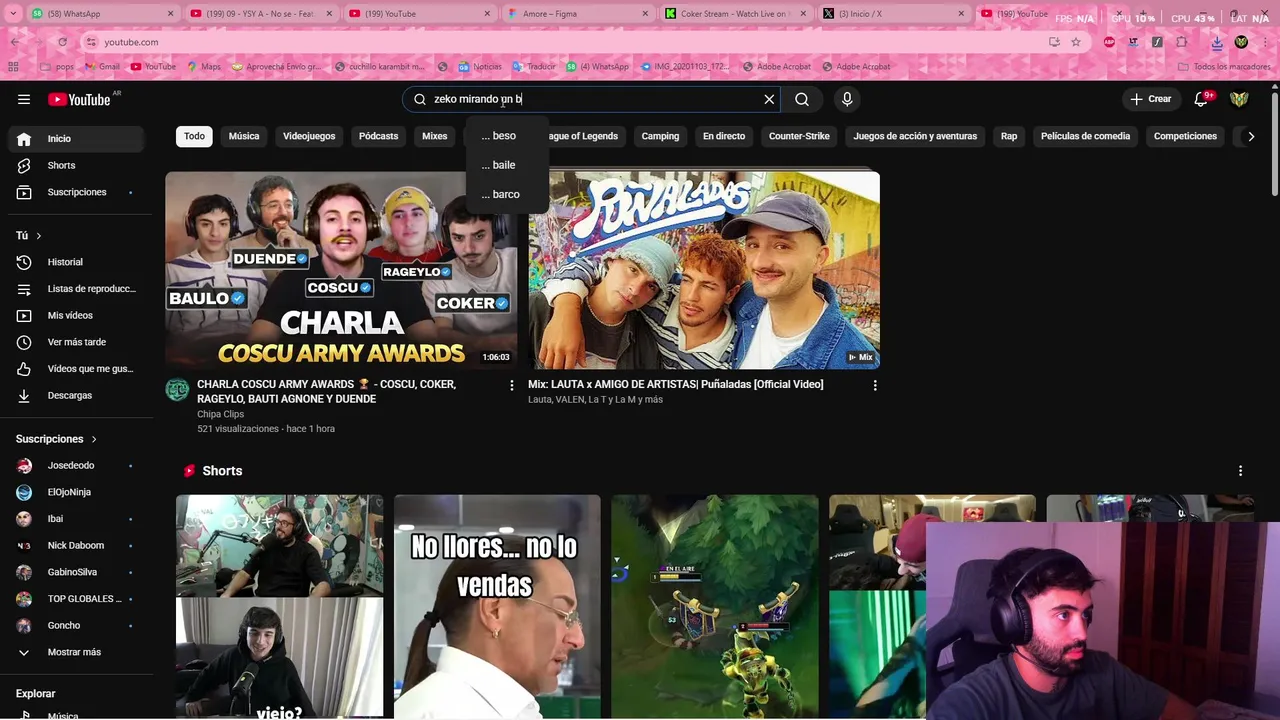
Task: Open the GabinoSilva channel
Action: pos(77,572)
